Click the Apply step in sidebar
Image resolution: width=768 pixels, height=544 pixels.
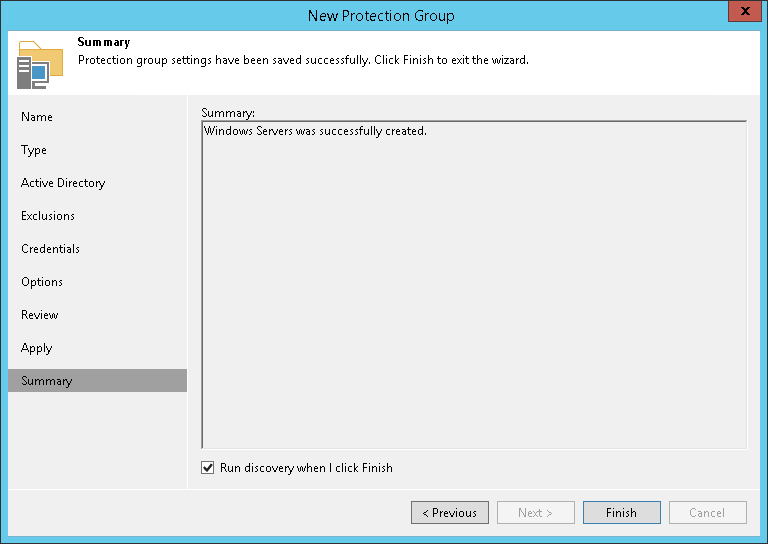36,348
